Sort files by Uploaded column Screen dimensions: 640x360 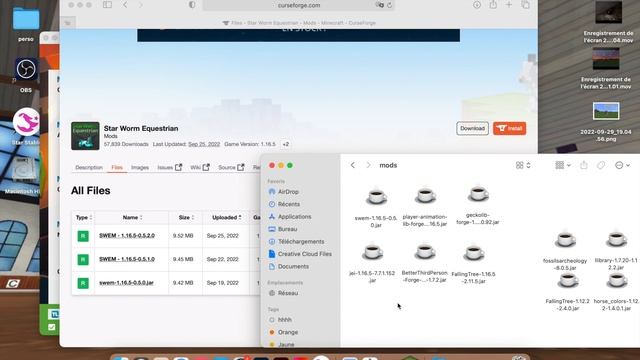point(227,218)
